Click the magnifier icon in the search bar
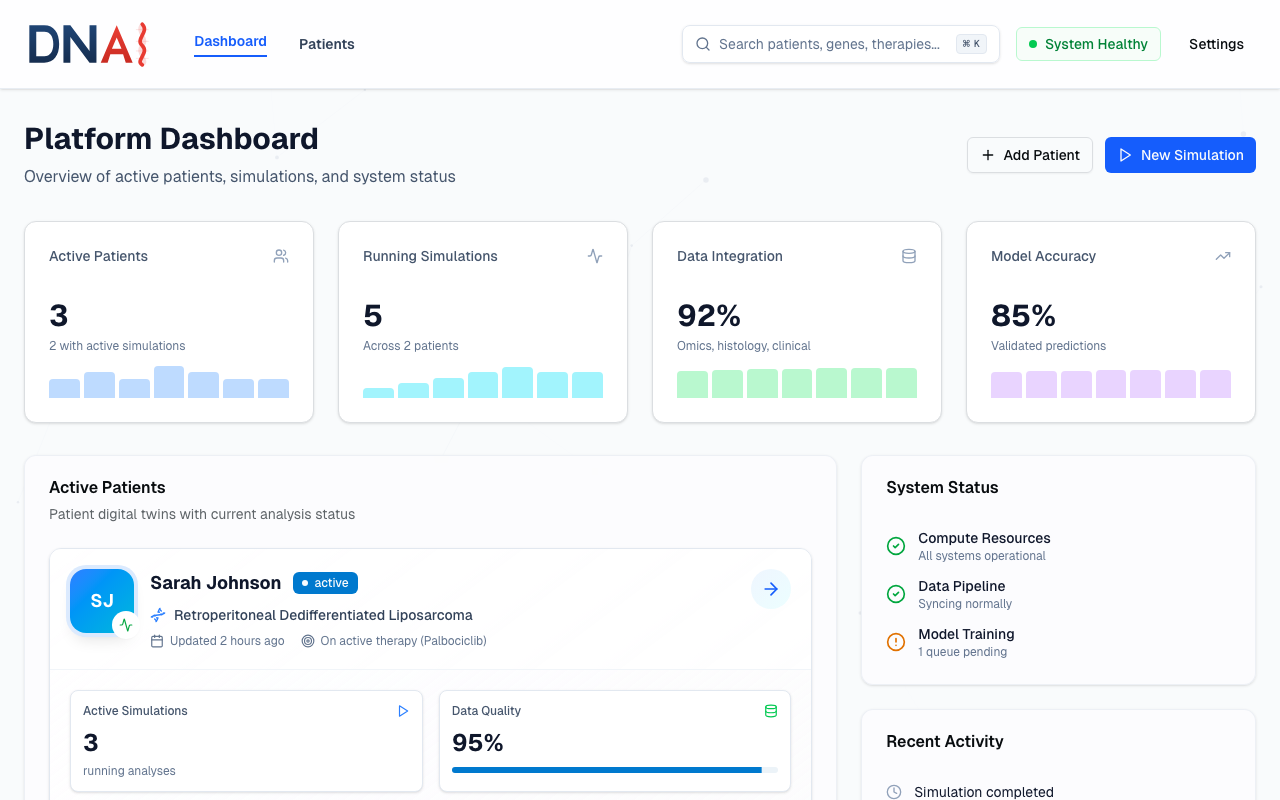 [x=703, y=44]
